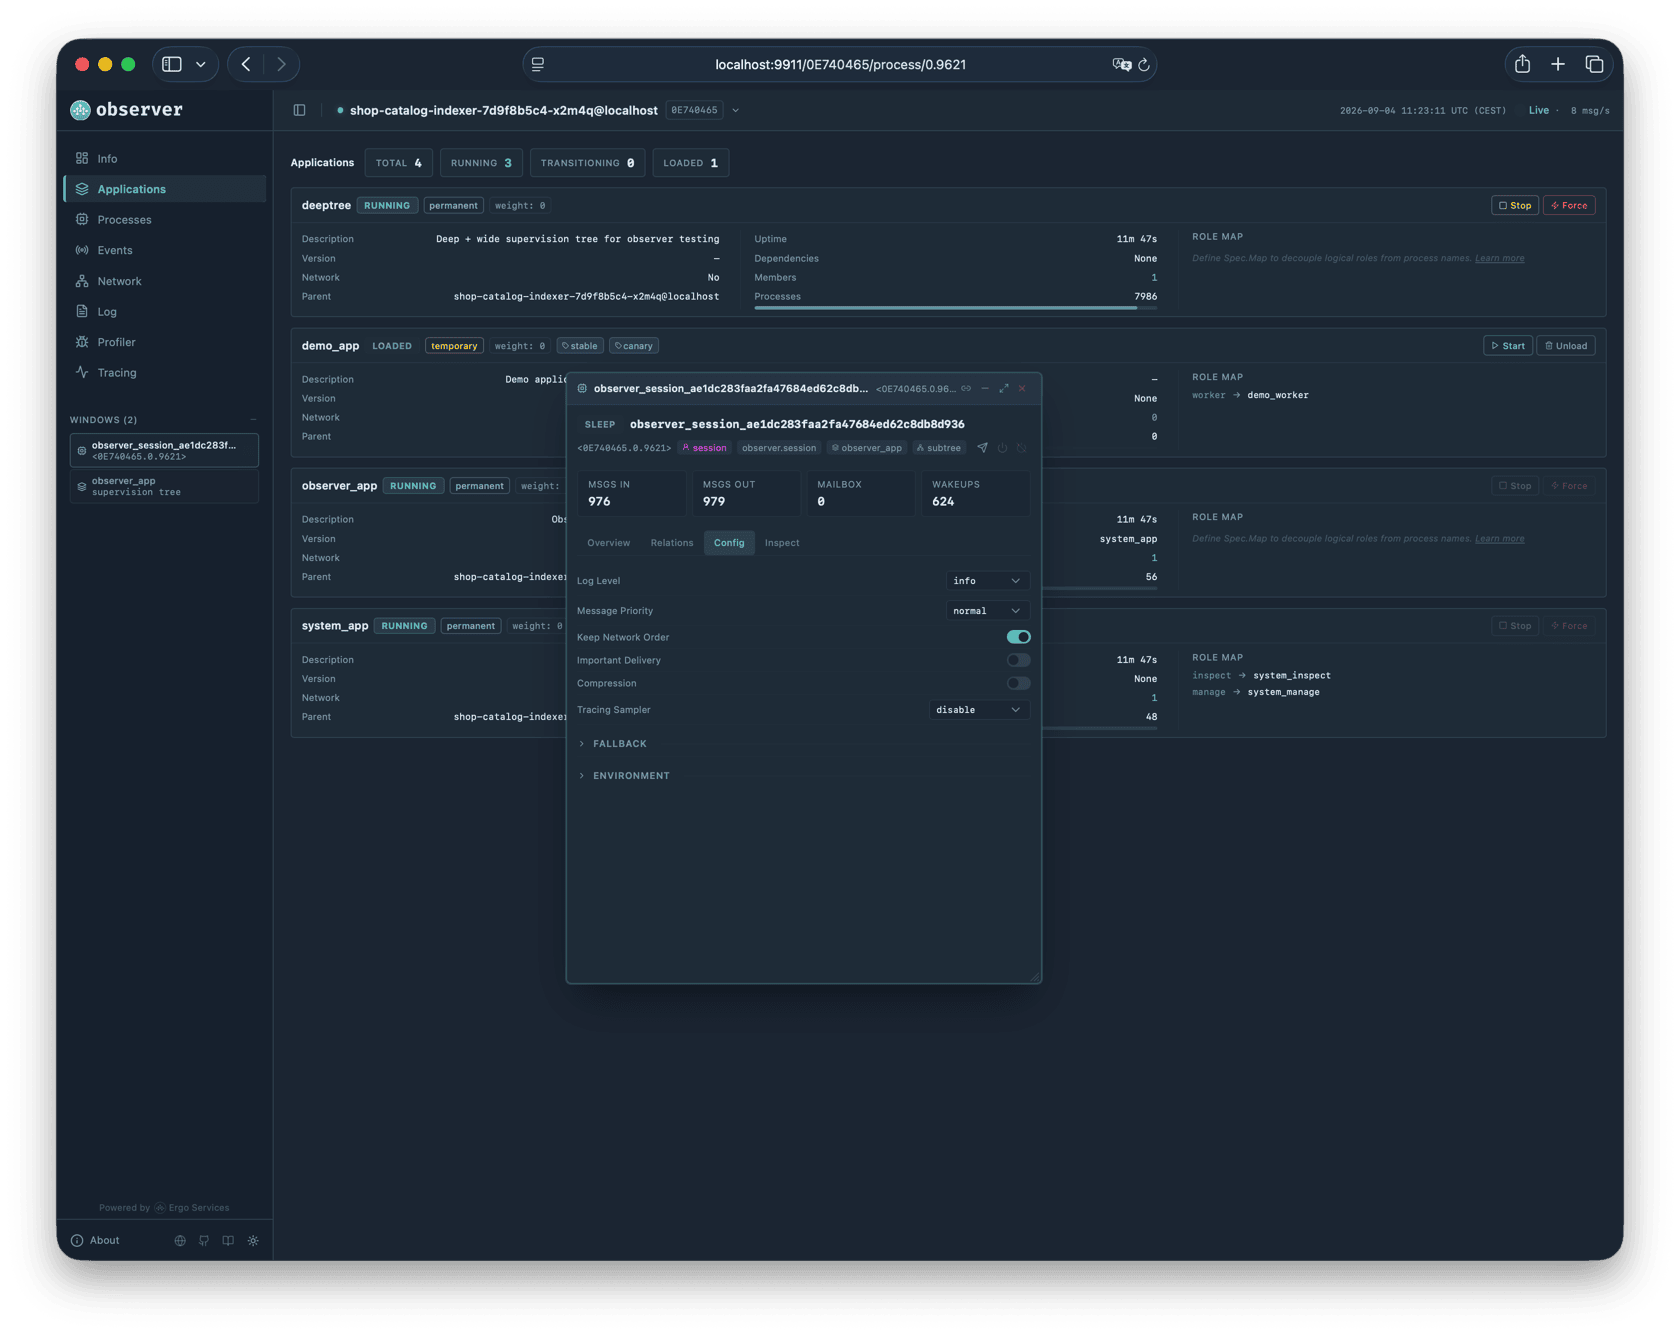Click the stable tag on demo_app

click(x=579, y=345)
